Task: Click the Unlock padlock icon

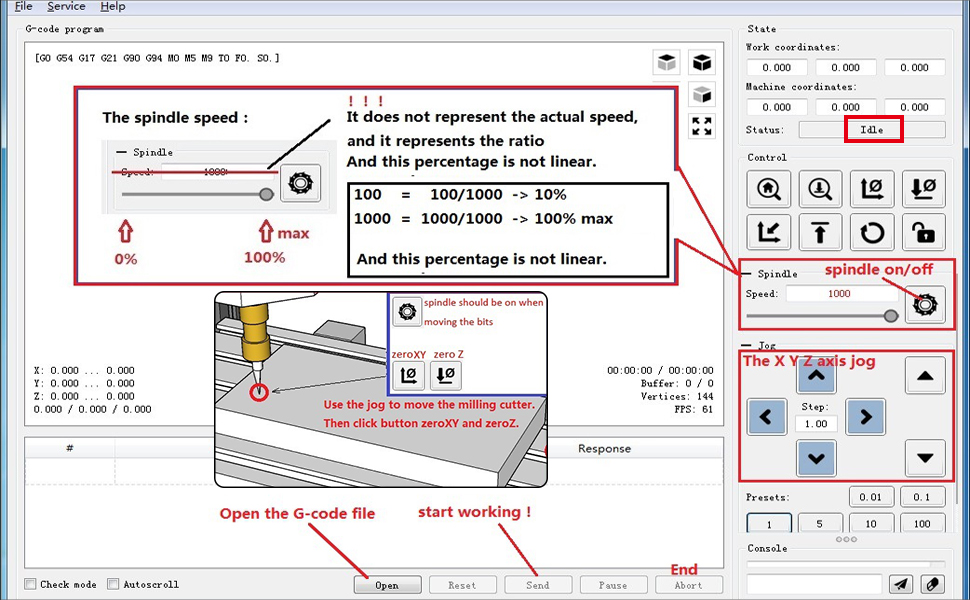Action: 924,233
